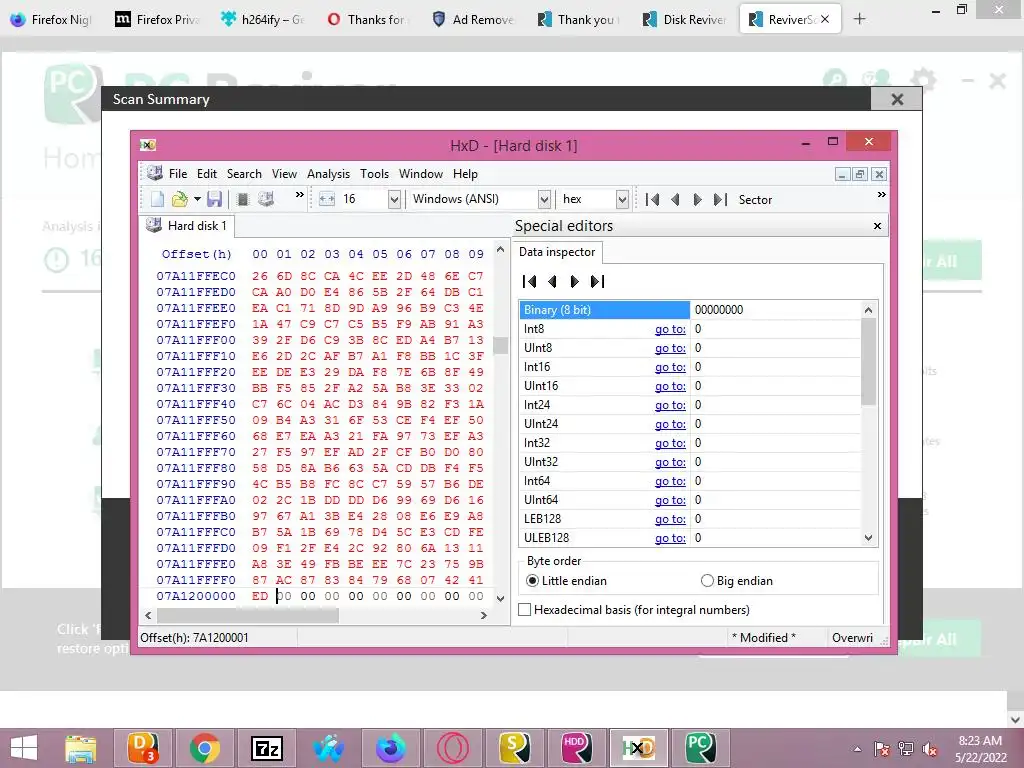1024x768 pixels.
Task: Data inspector: jump to first byte
Action: click(530, 281)
